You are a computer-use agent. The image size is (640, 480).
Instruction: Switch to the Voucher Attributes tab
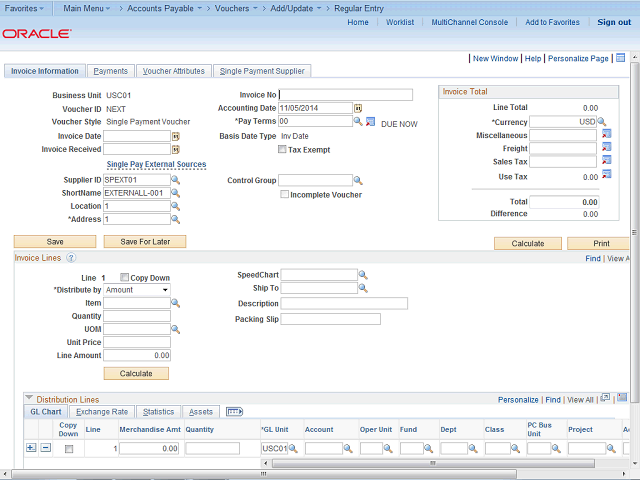[x=174, y=71]
